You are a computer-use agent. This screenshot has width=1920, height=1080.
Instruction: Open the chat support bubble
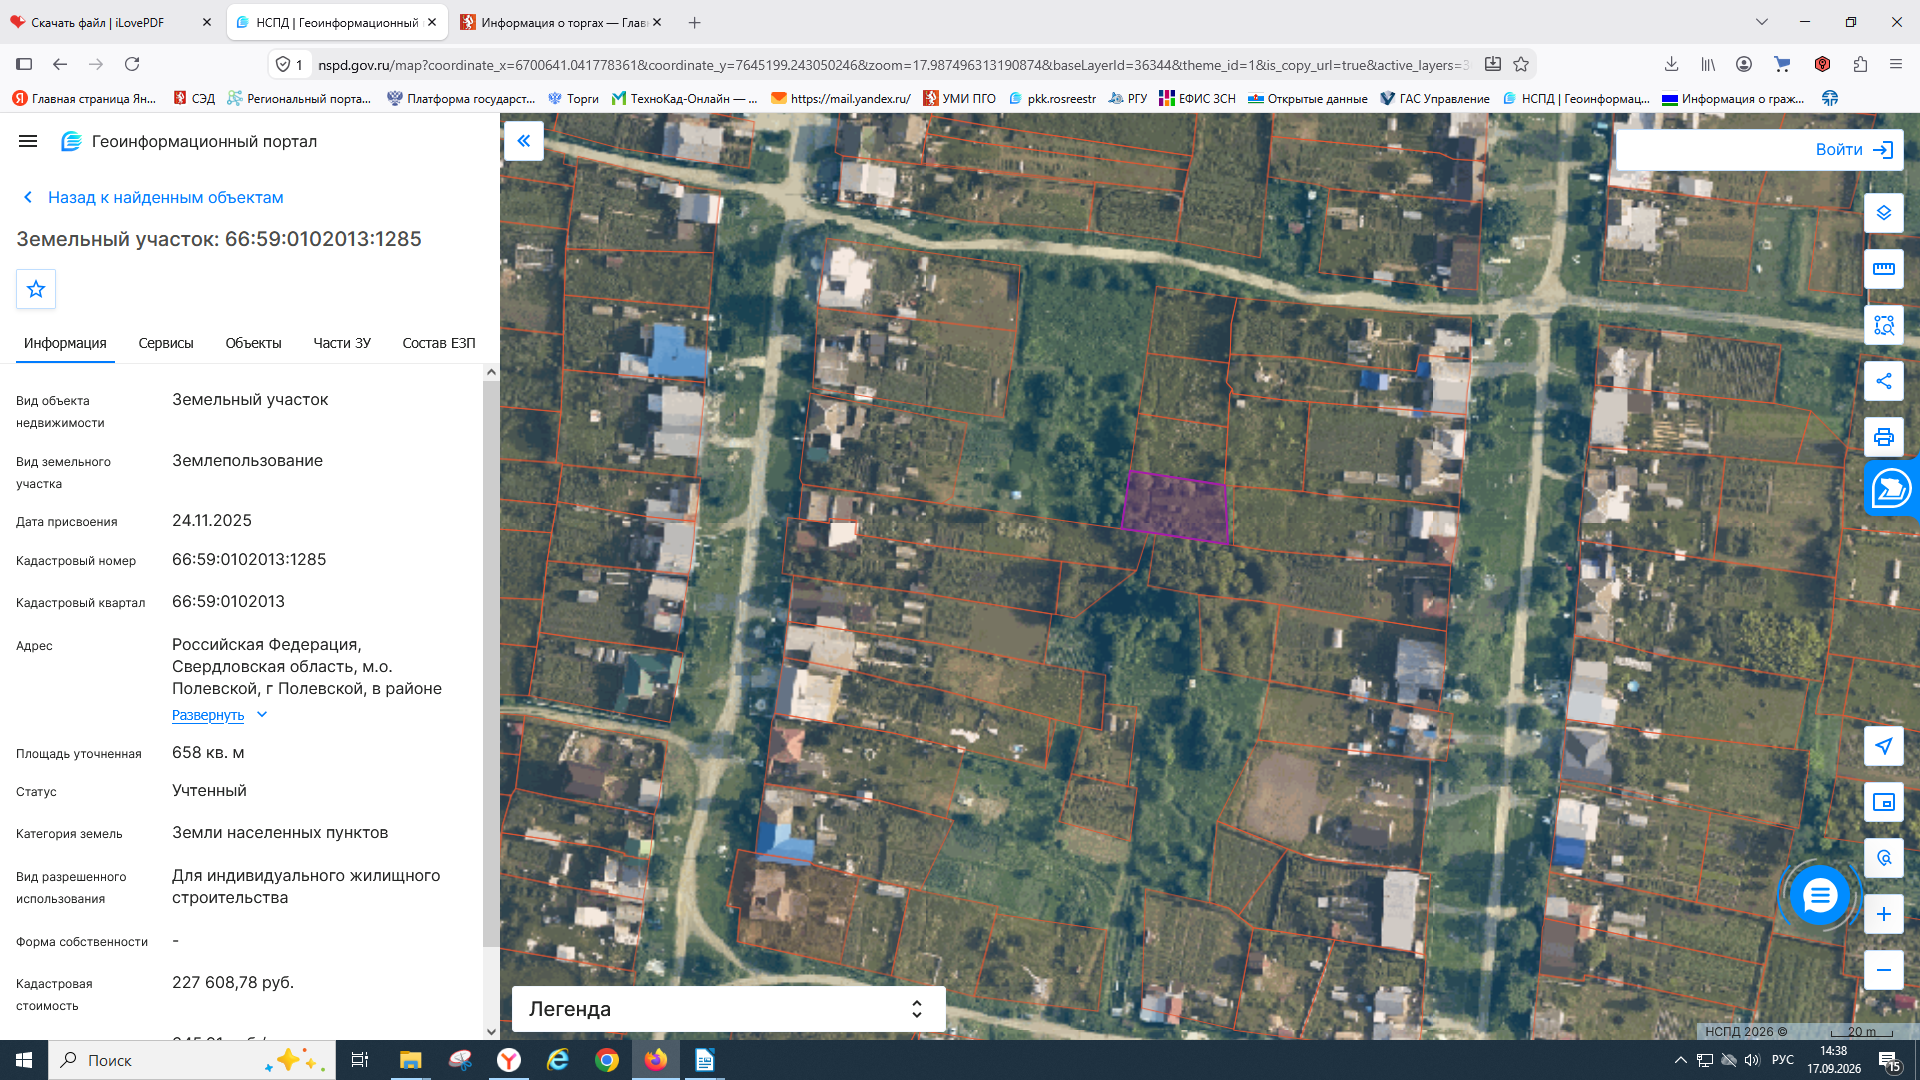pos(1819,895)
